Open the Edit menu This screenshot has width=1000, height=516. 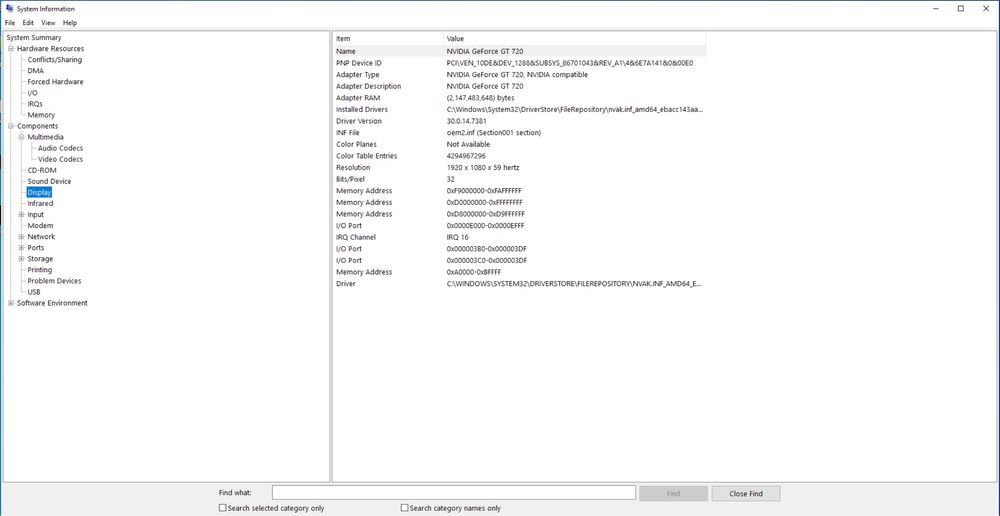click(28, 23)
